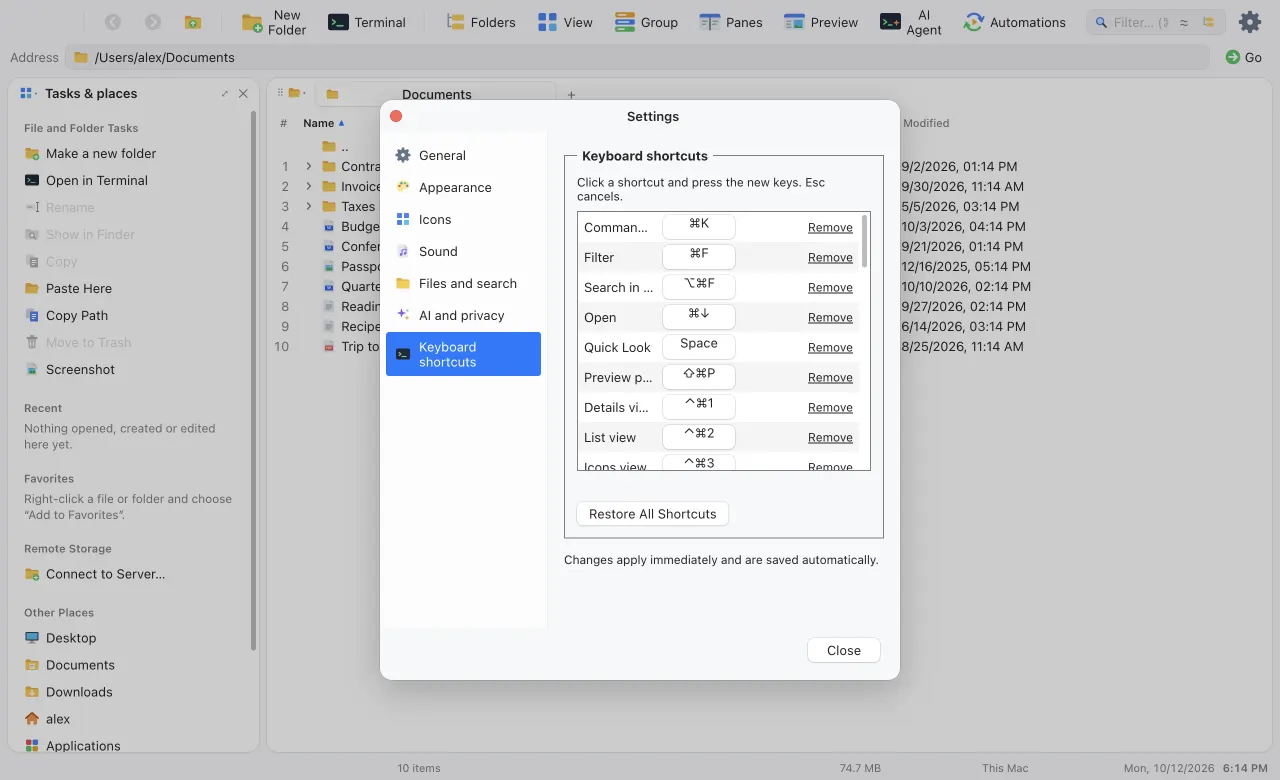This screenshot has height=780, width=1280.
Task: Add a new tab with plus button
Action: [x=571, y=95]
